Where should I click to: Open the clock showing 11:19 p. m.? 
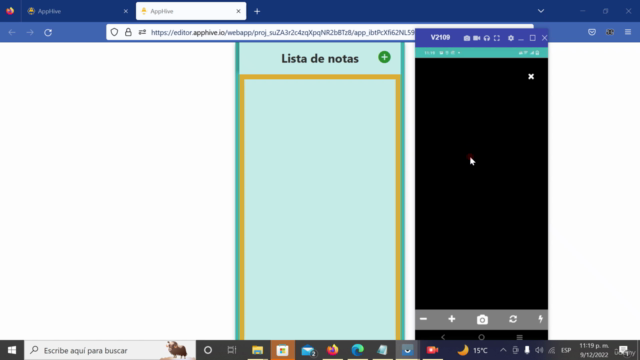click(x=593, y=350)
